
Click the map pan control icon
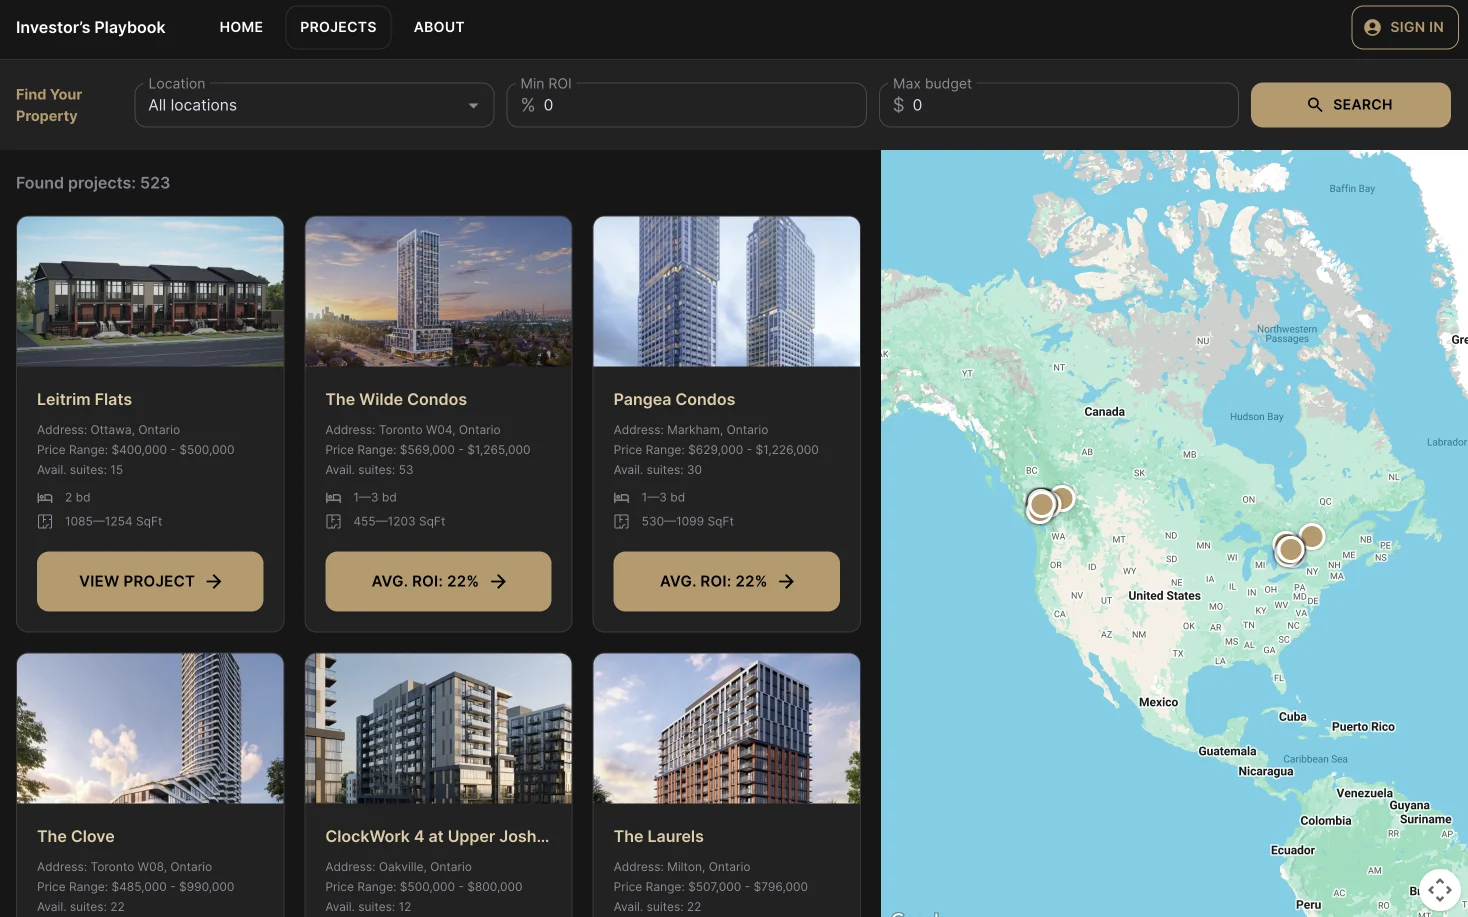click(x=1440, y=889)
